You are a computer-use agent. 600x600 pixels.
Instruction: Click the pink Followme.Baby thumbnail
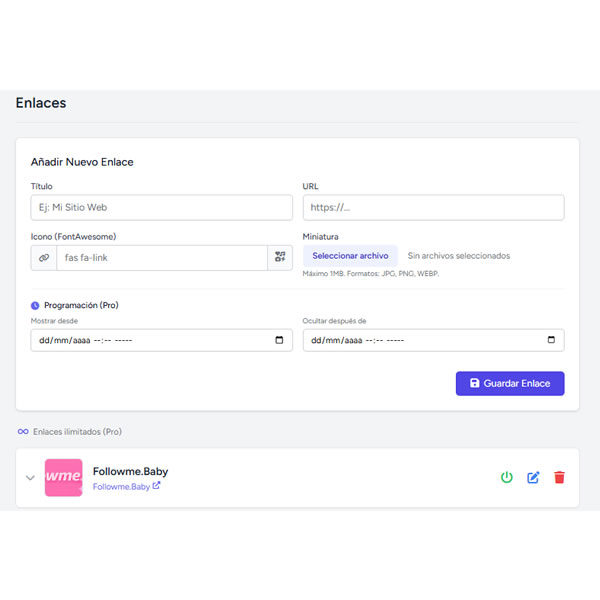tap(64, 477)
